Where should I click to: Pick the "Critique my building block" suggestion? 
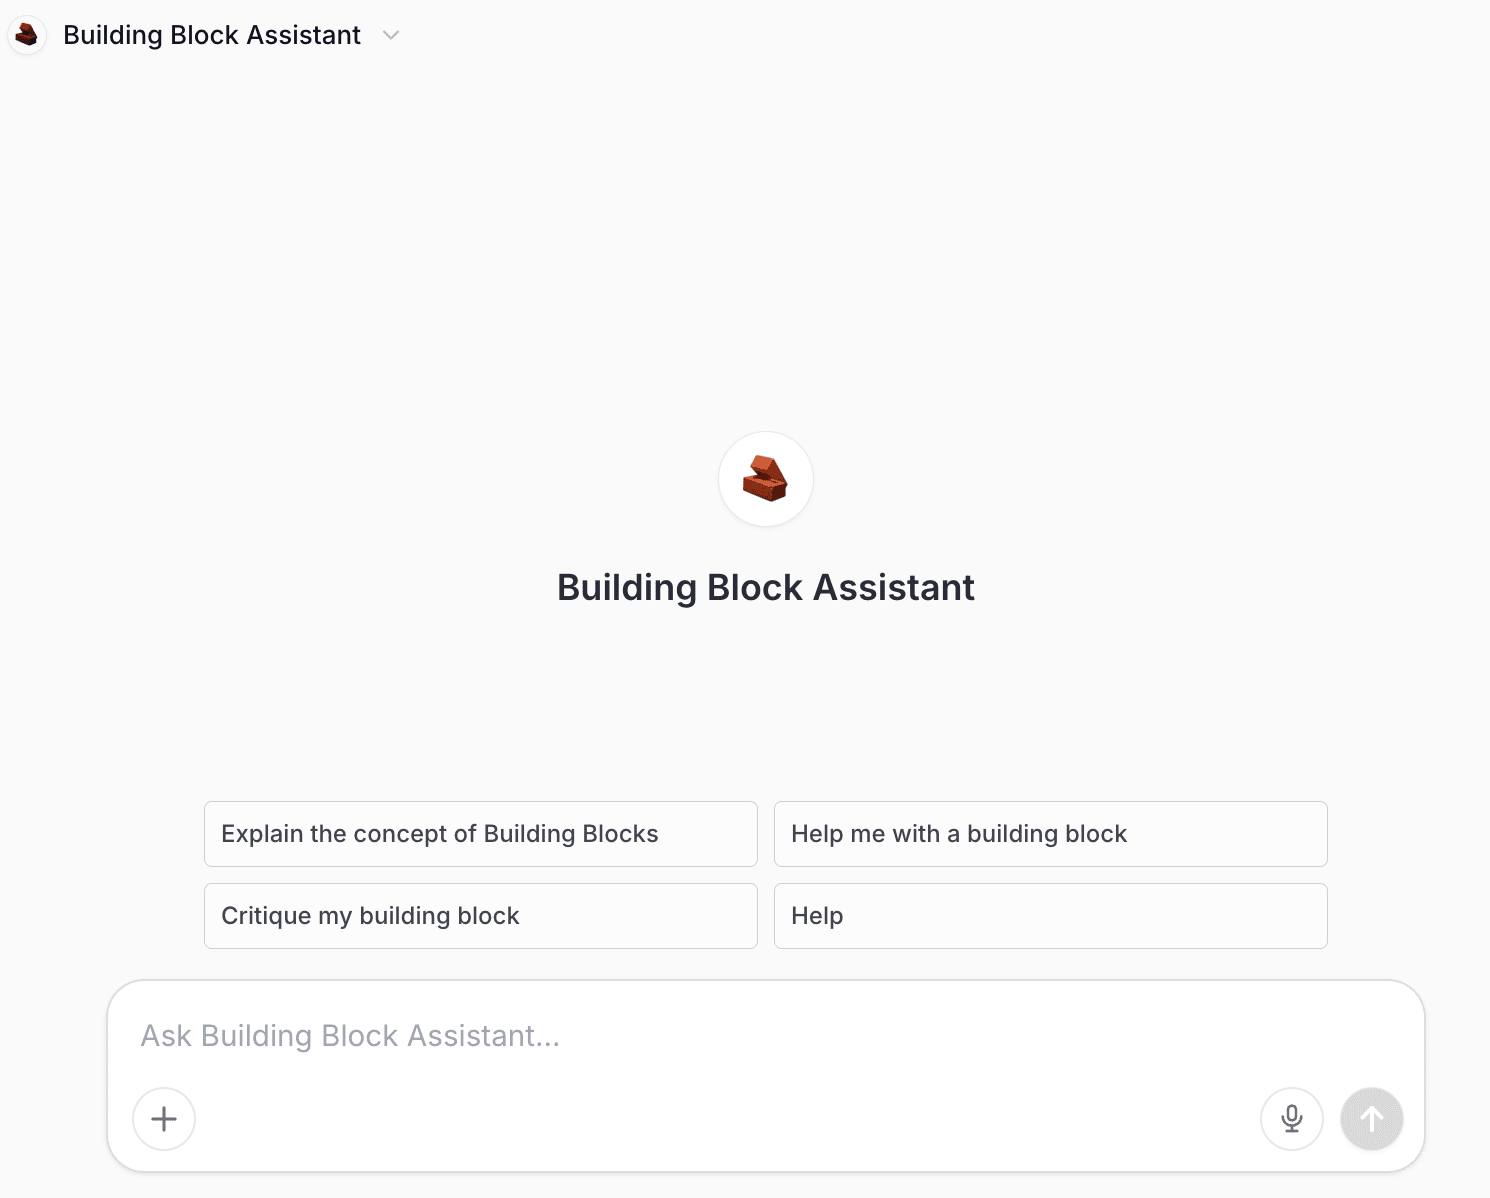click(481, 916)
